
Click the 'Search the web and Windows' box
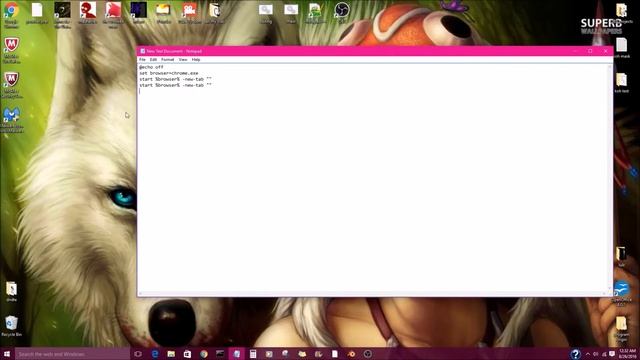tap(72, 354)
